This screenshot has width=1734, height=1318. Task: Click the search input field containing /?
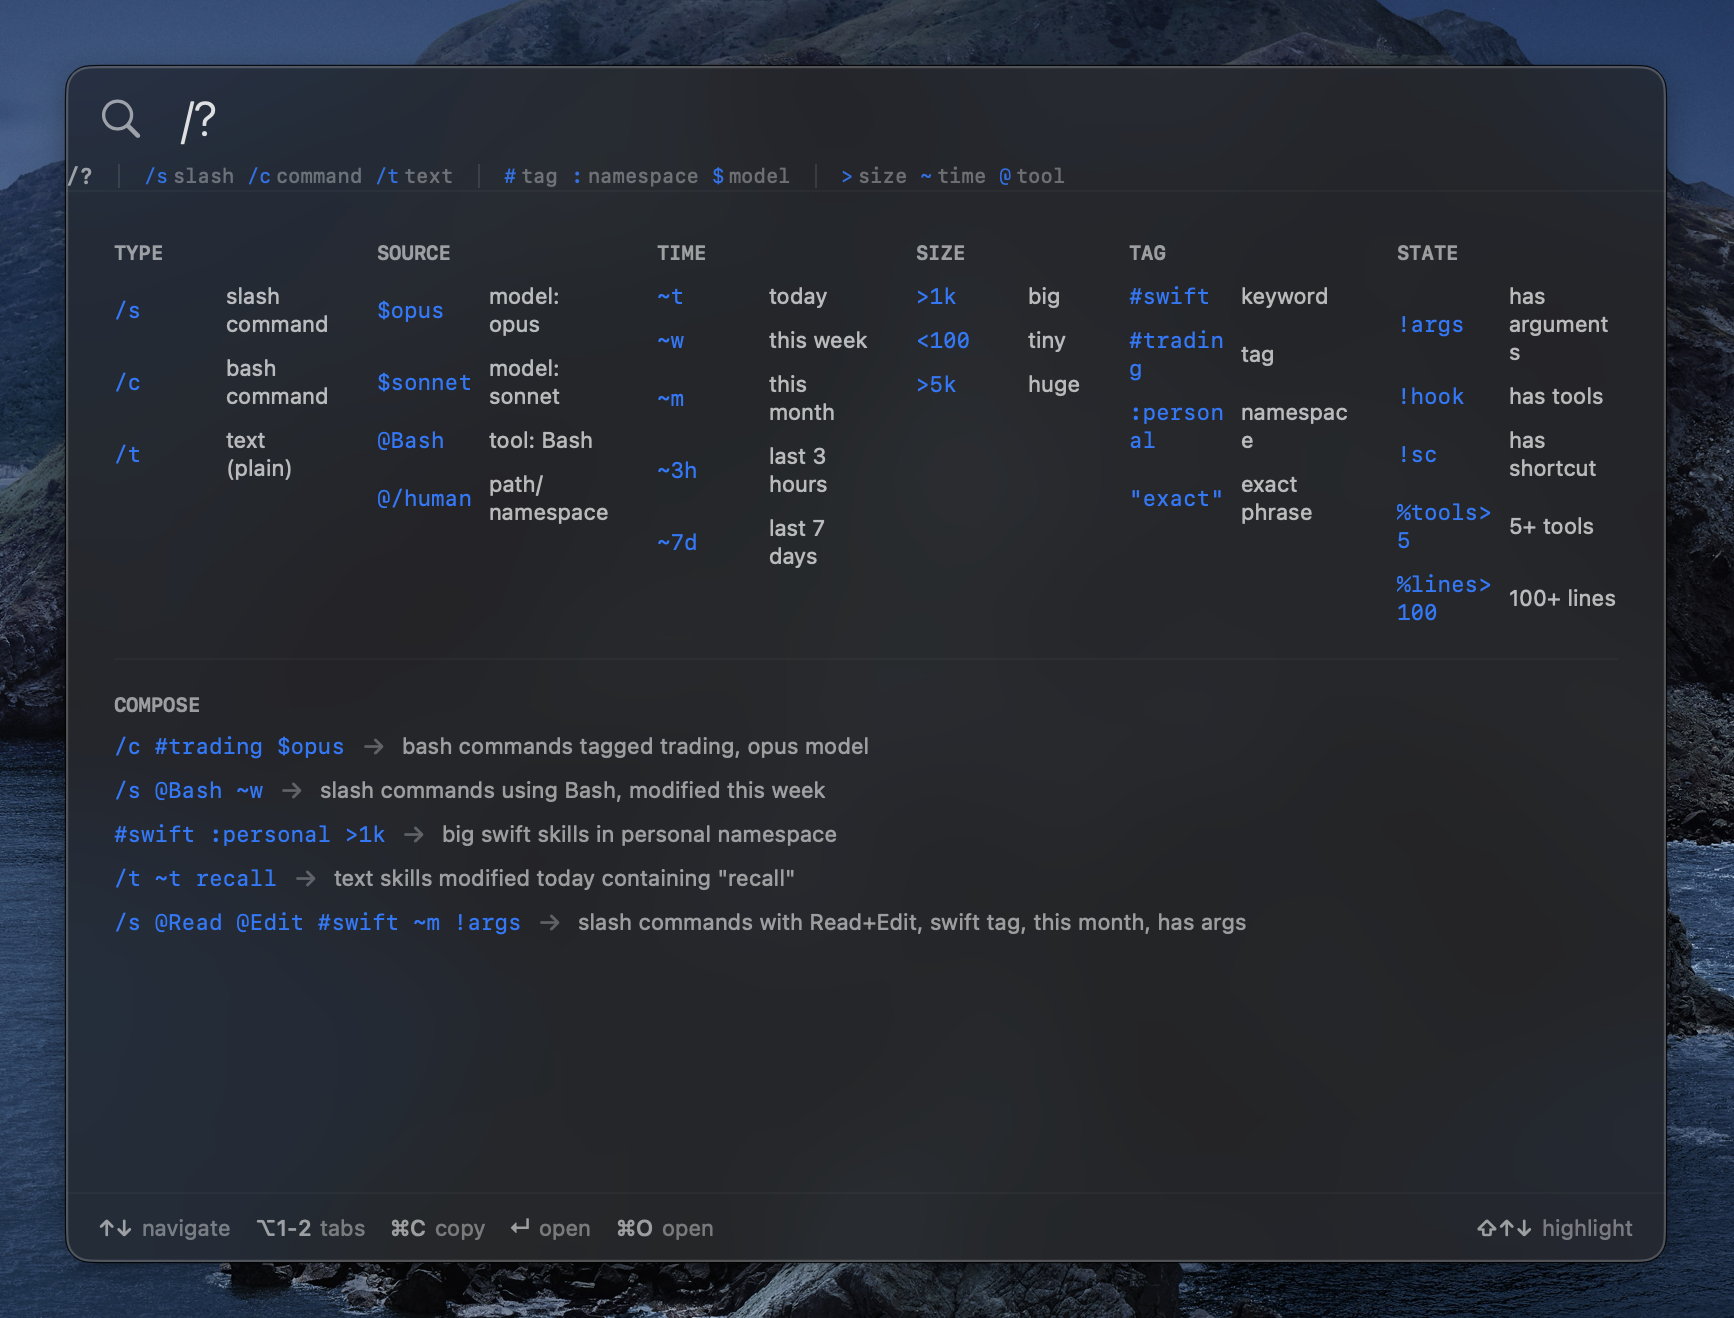800,120
